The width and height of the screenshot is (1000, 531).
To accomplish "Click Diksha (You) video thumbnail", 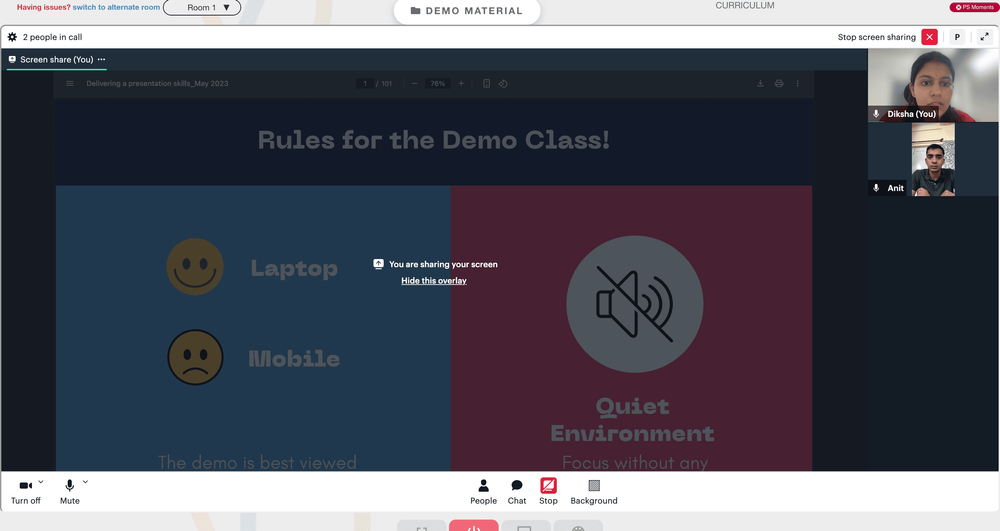I will pos(933,85).
